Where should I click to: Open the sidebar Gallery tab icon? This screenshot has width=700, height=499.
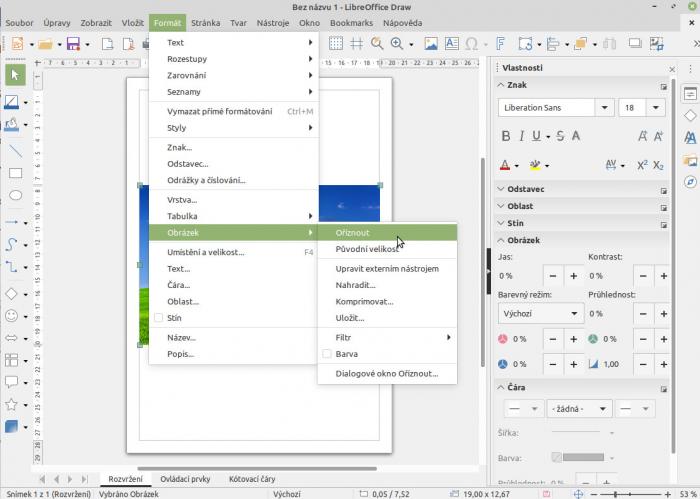[690, 160]
